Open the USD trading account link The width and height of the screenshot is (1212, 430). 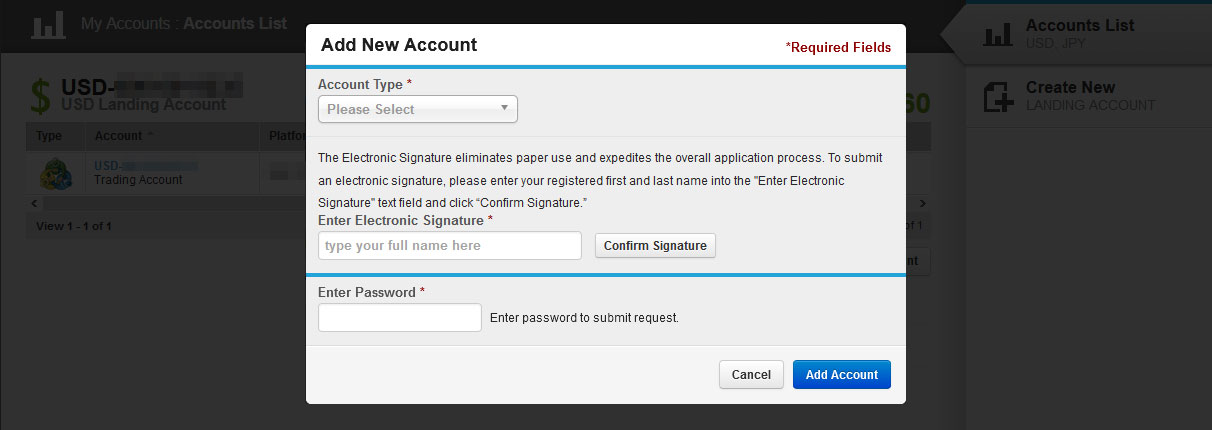click(146, 165)
